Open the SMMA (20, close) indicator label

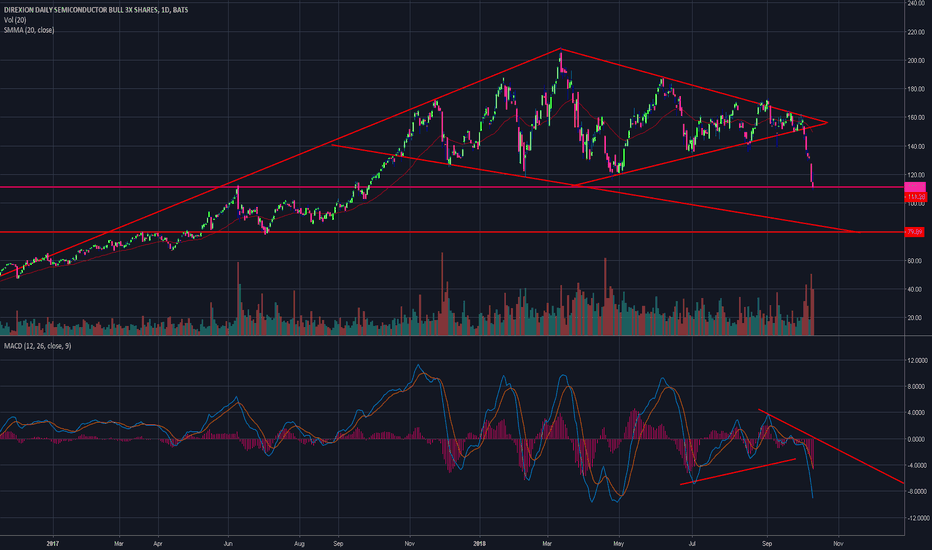coord(29,30)
